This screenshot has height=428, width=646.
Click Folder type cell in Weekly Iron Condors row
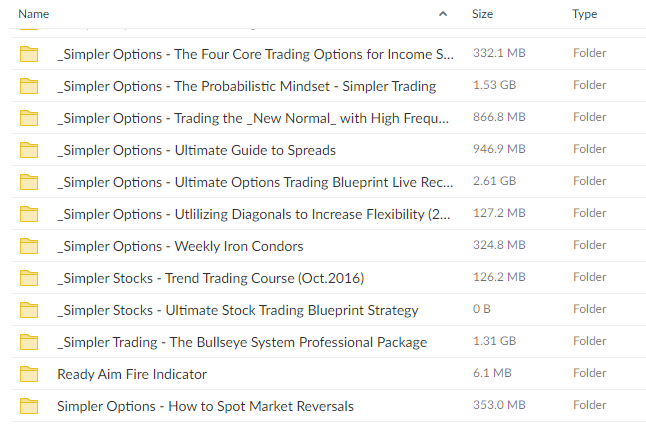tap(590, 245)
